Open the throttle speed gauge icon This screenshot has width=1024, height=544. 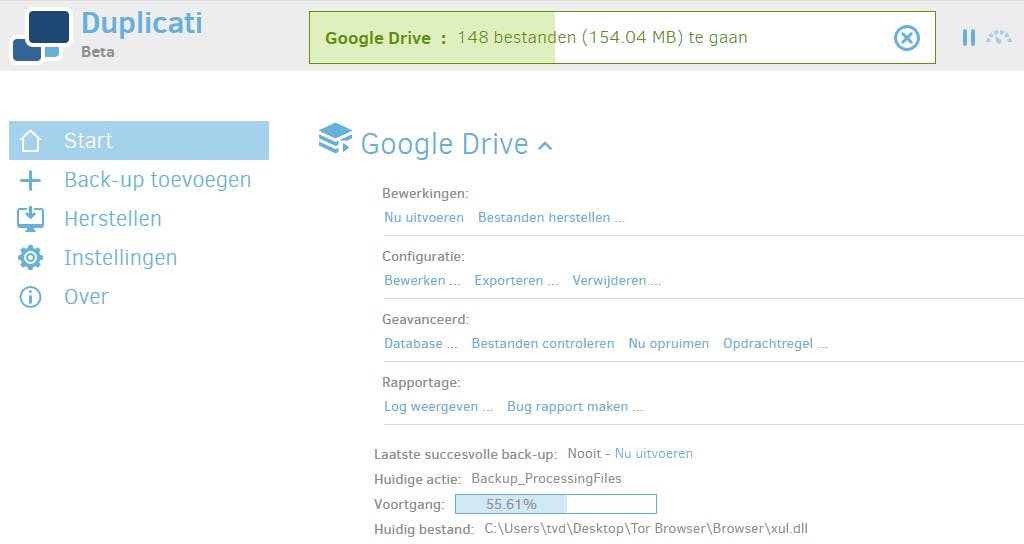pyautogui.click(x=999, y=37)
